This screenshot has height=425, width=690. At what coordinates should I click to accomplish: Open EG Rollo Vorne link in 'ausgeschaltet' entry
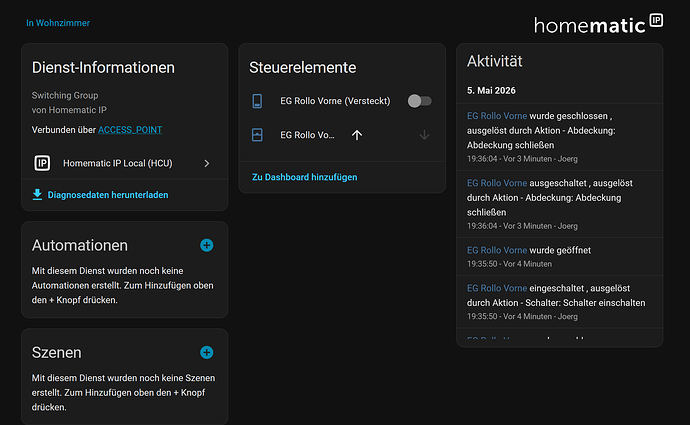497,183
